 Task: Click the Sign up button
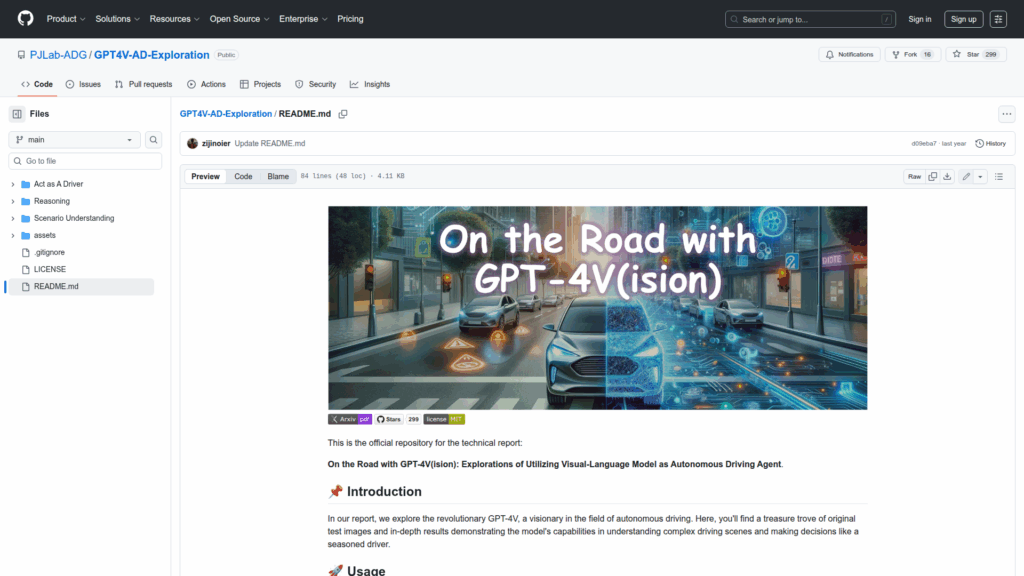pos(963,19)
